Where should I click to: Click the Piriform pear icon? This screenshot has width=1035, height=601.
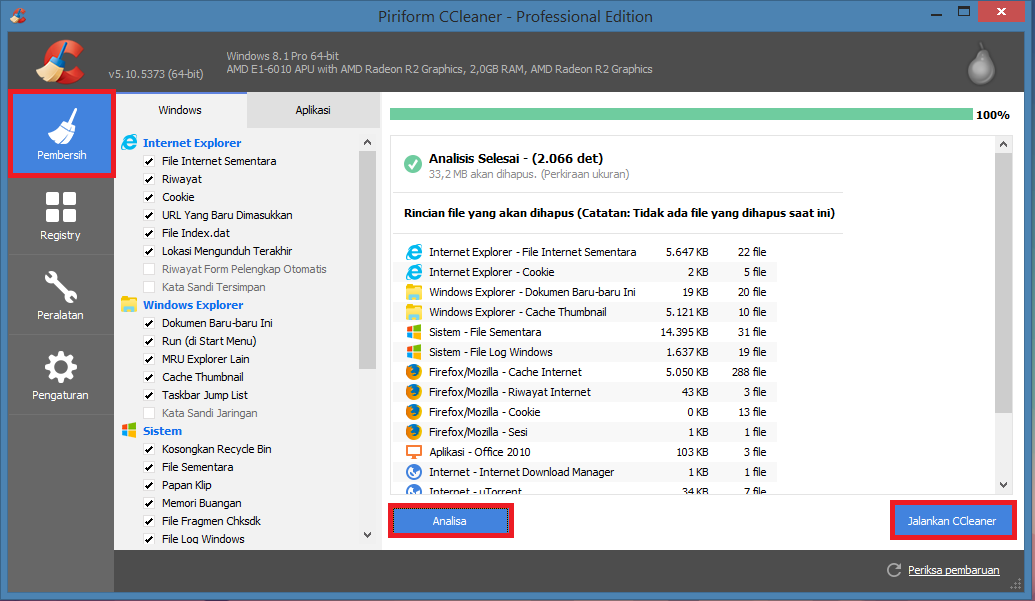point(981,64)
